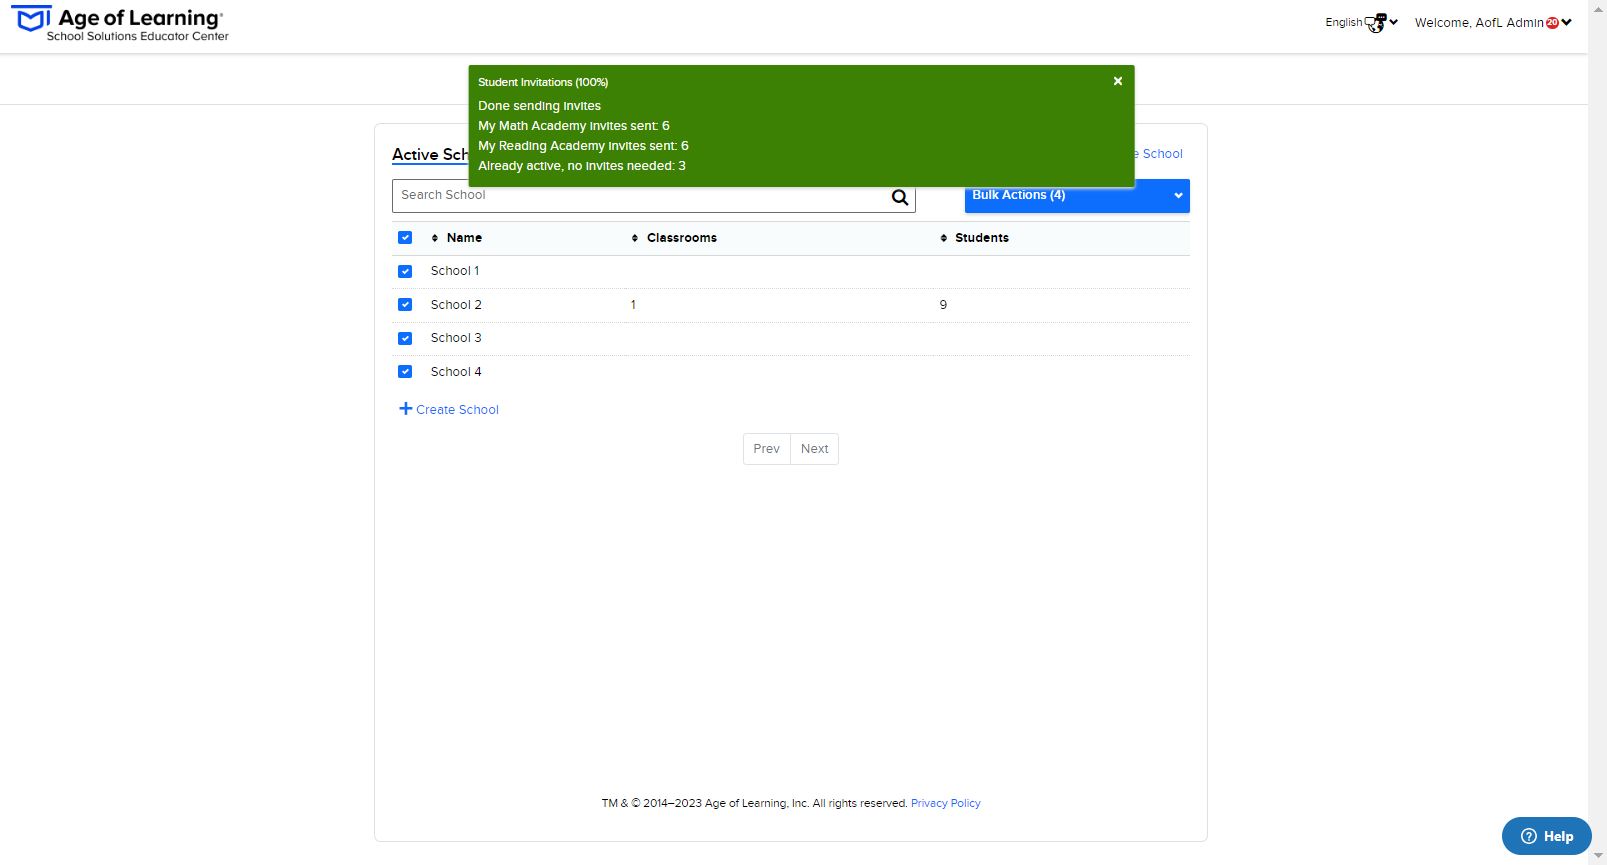The width and height of the screenshot is (1607, 865).
Task: Click the Create School link
Action: click(457, 410)
